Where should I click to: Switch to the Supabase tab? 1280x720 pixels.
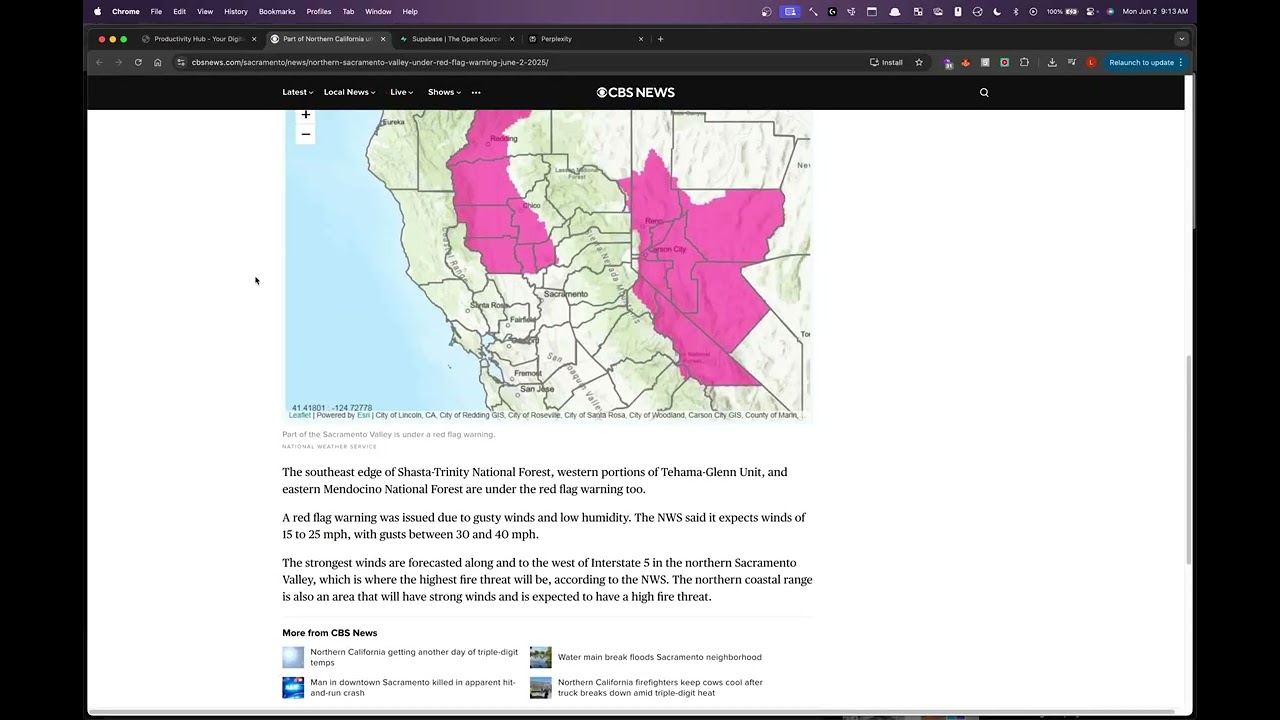click(x=456, y=39)
